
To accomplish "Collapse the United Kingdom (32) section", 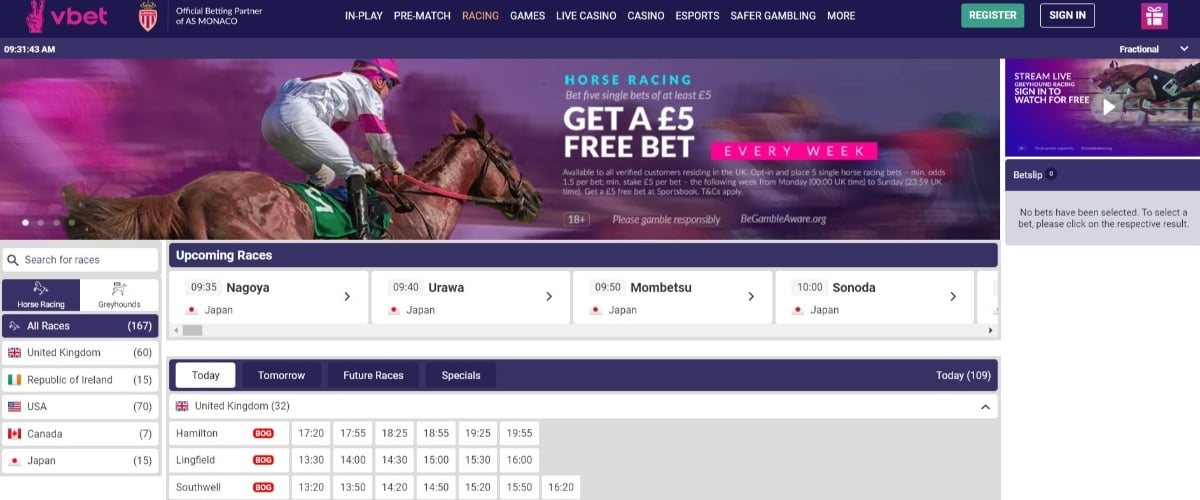I will (985, 407).
